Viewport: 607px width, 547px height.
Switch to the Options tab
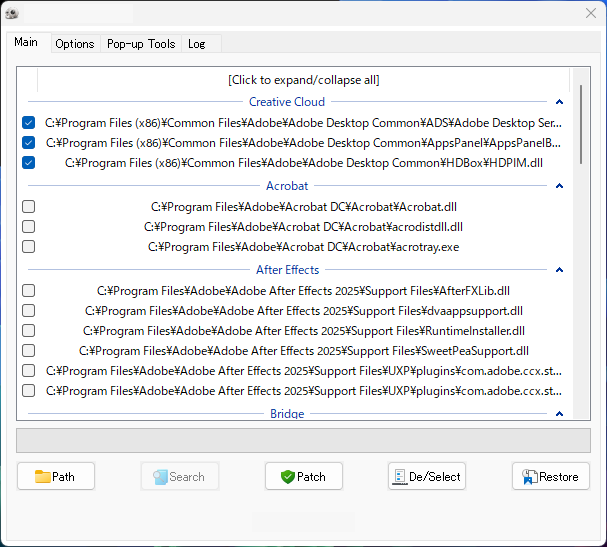click(75, 44)
